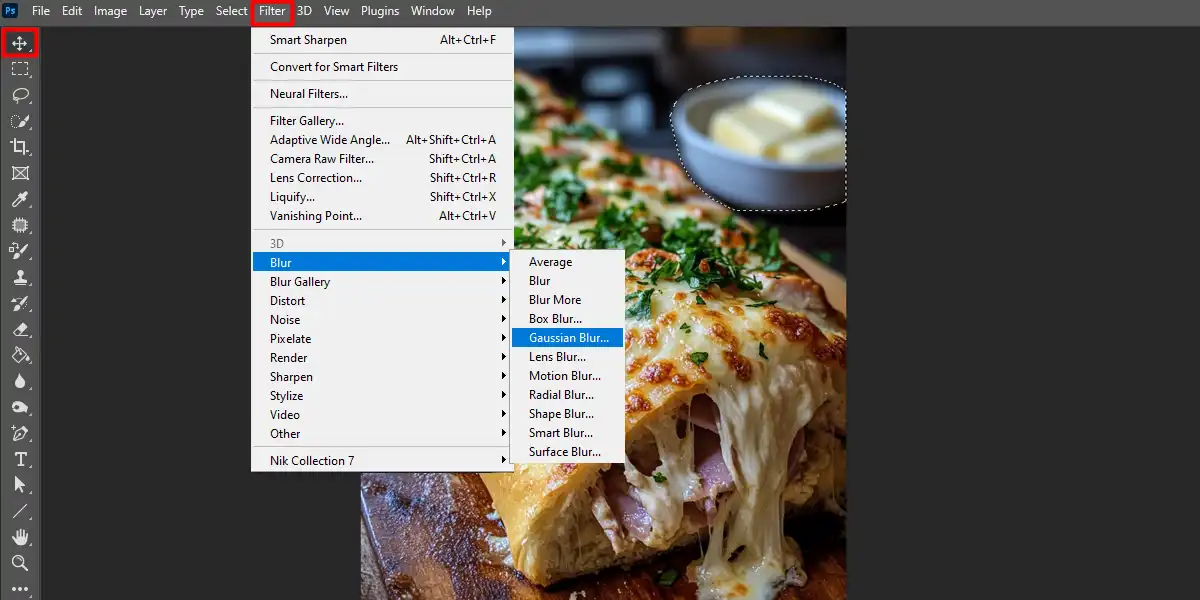
Task: Expand the Nik Collection 7 submenu
Action: 382,461
